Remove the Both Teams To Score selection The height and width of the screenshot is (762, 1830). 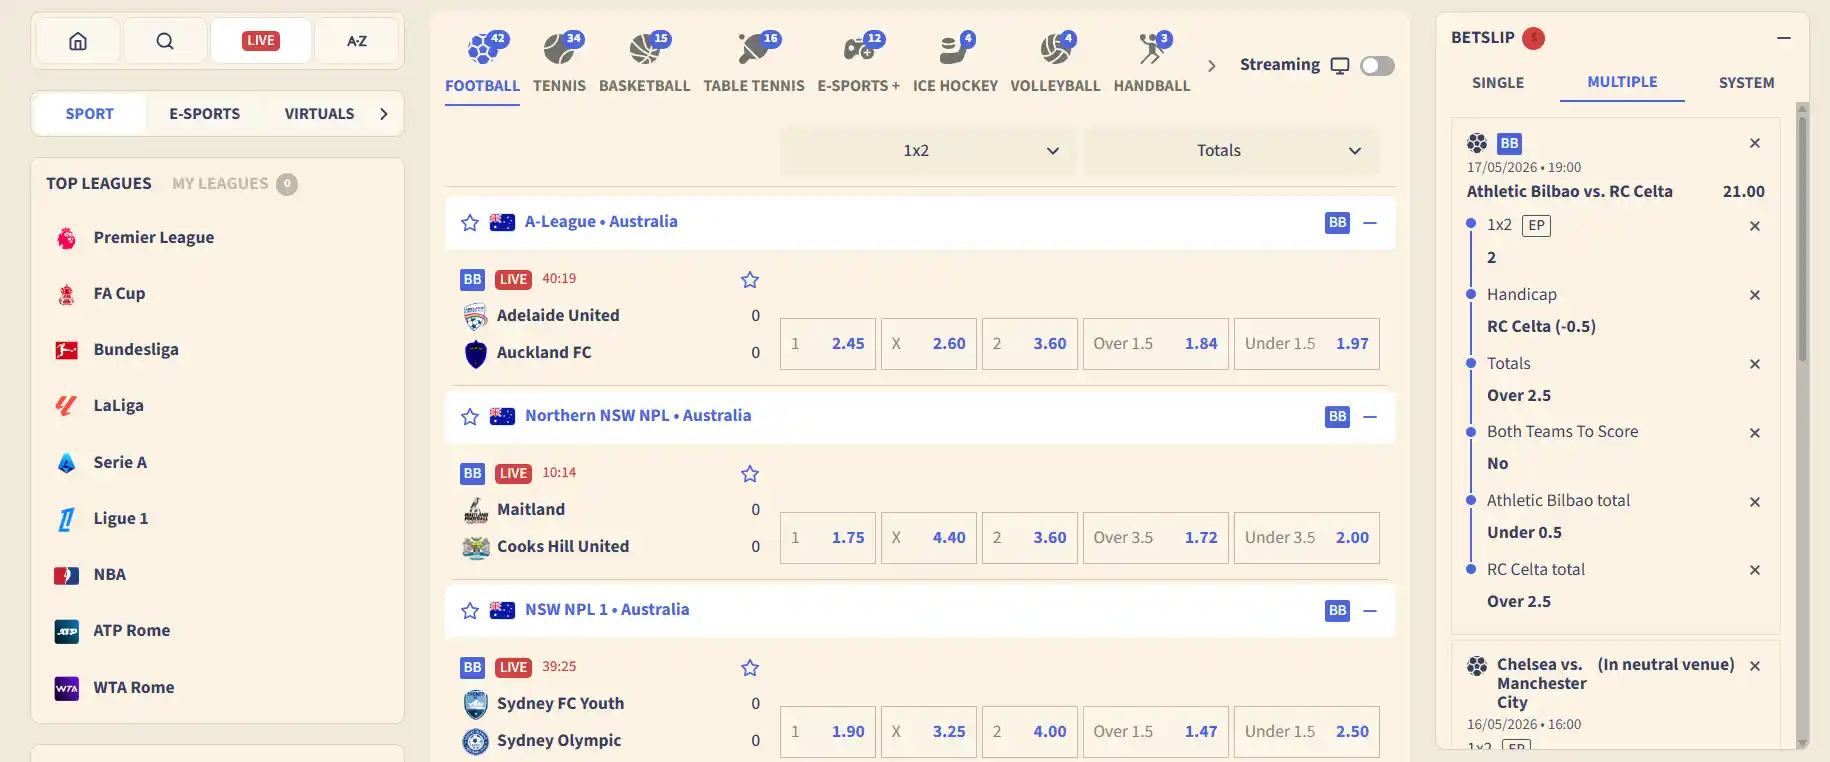(x=1755, y=433)
